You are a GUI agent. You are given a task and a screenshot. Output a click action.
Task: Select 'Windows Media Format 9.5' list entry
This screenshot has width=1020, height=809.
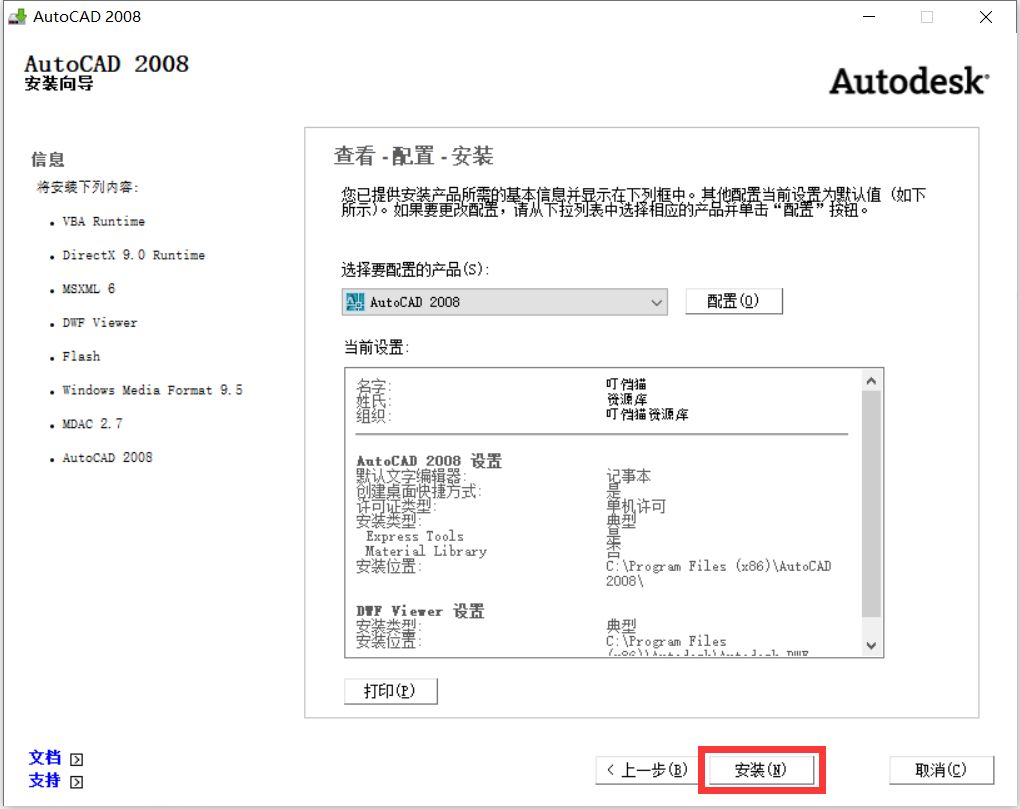pos(152,390)
